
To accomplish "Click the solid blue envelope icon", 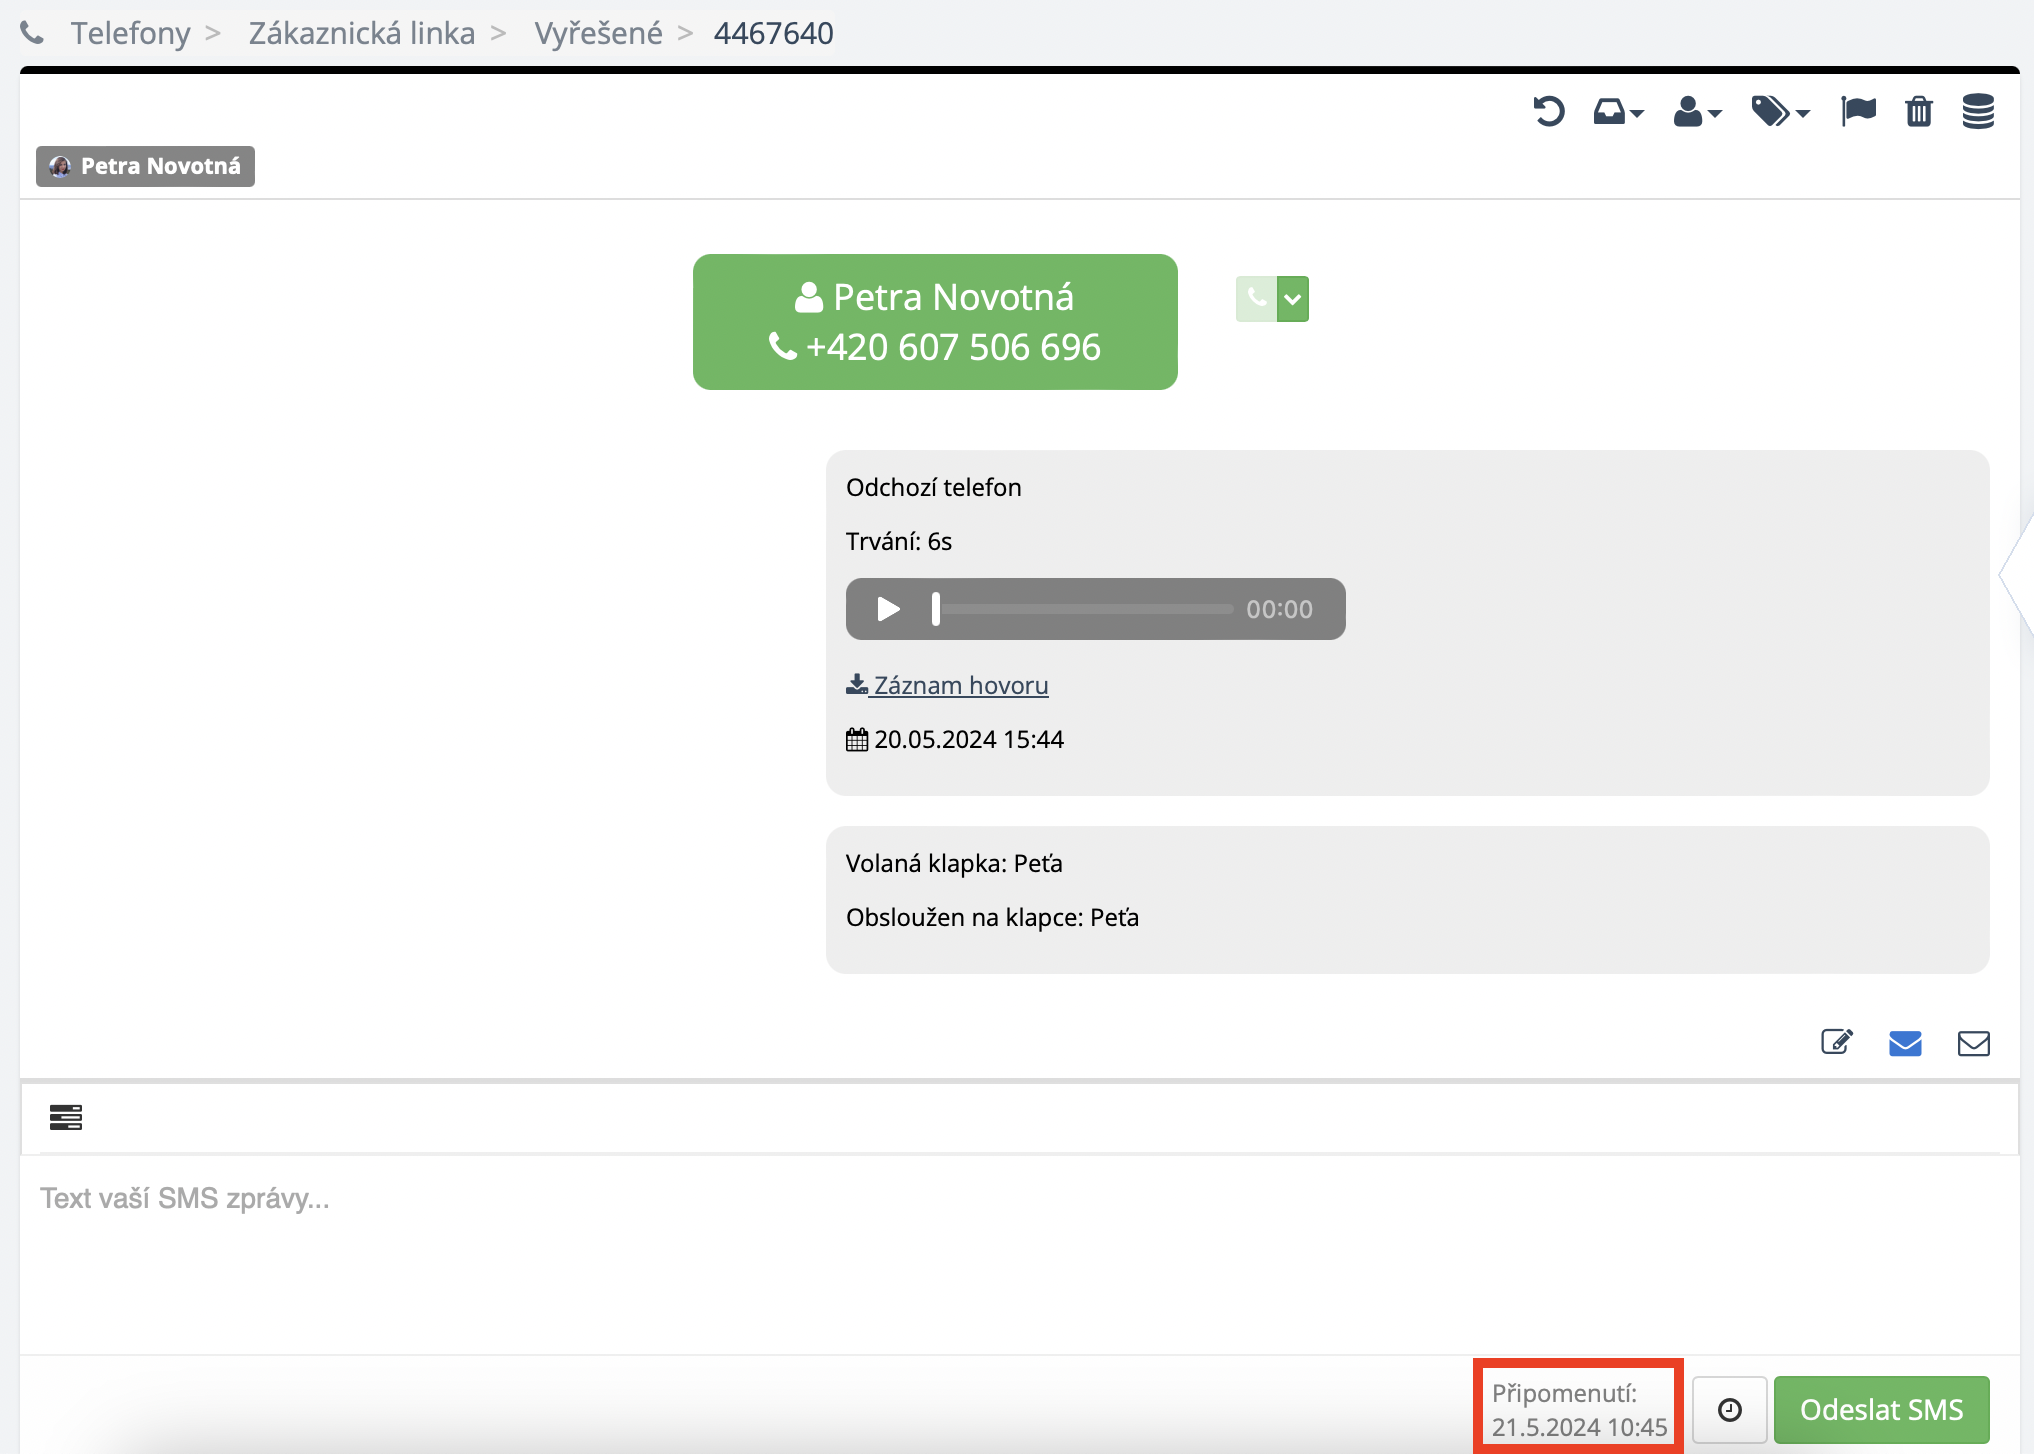I will coord(1904,1043).
